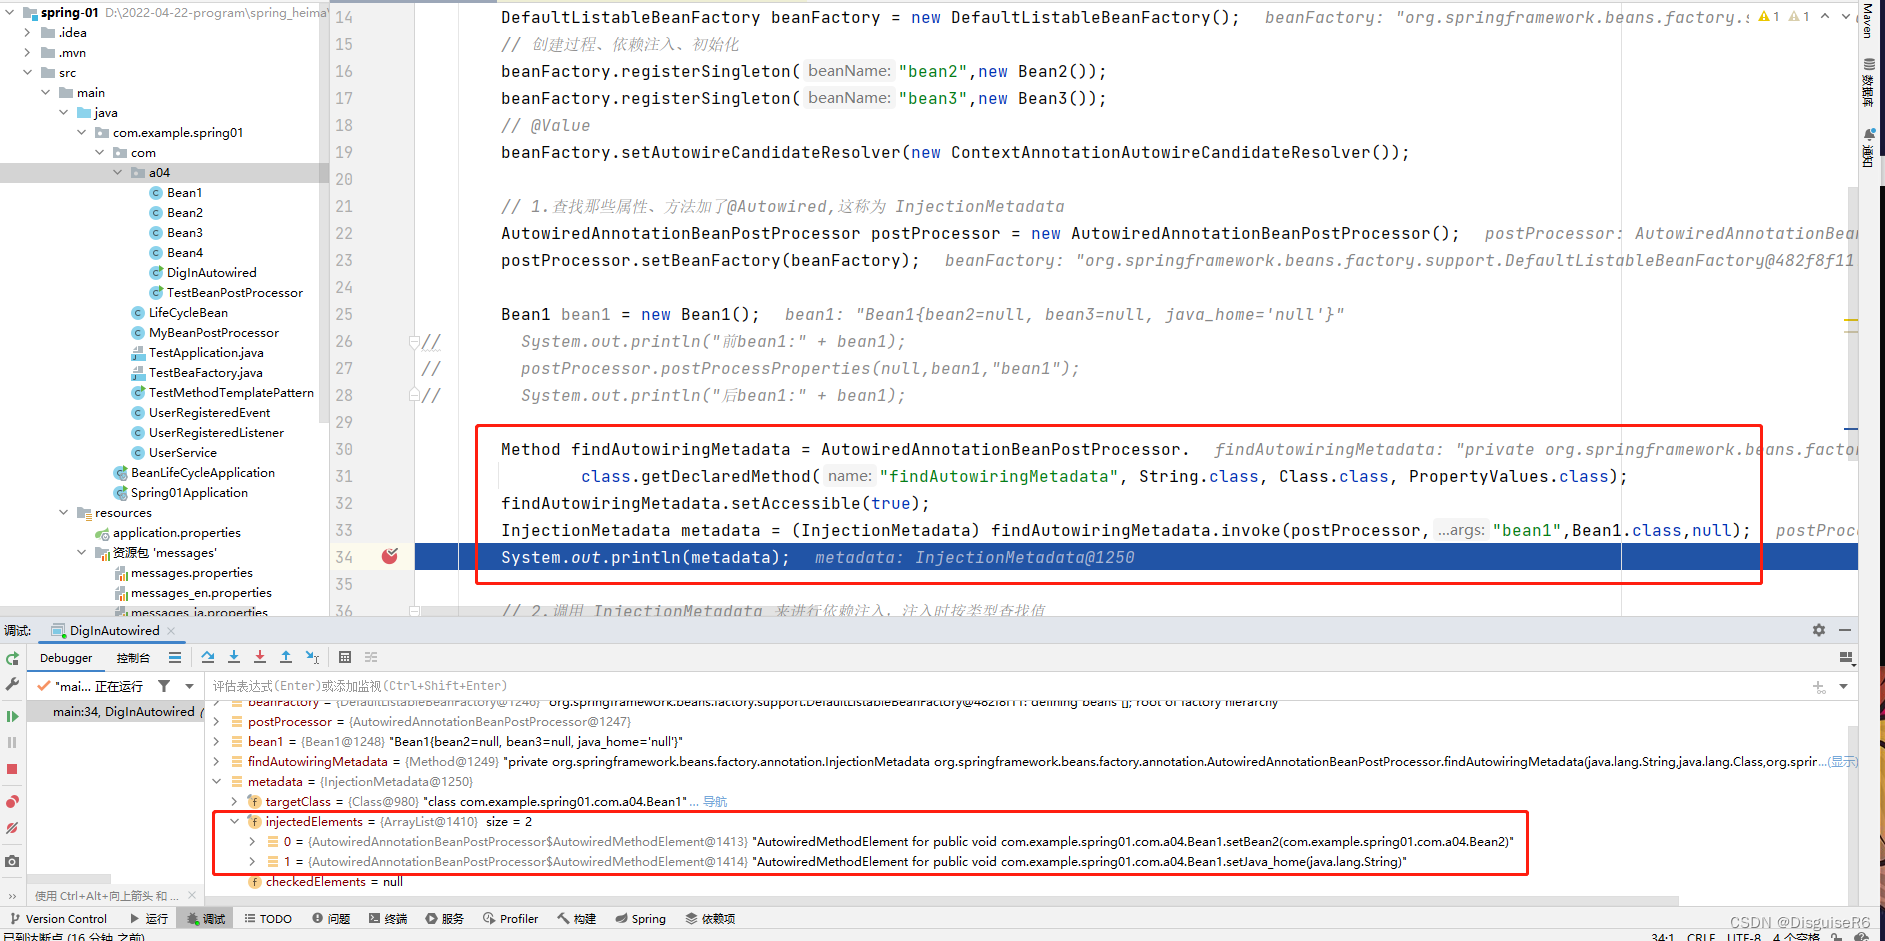Viewport: 1885px width, 941px height.
Task: Pause the running program
Action: [12, 742]
